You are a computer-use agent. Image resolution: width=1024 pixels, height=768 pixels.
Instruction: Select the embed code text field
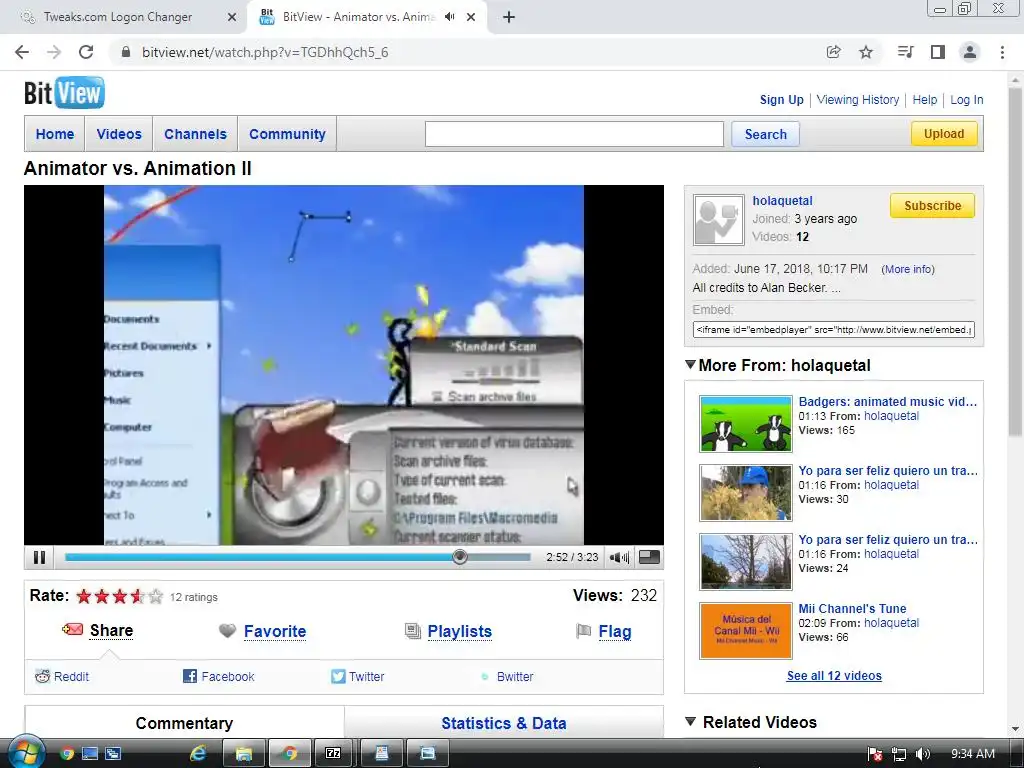point(833,330)
